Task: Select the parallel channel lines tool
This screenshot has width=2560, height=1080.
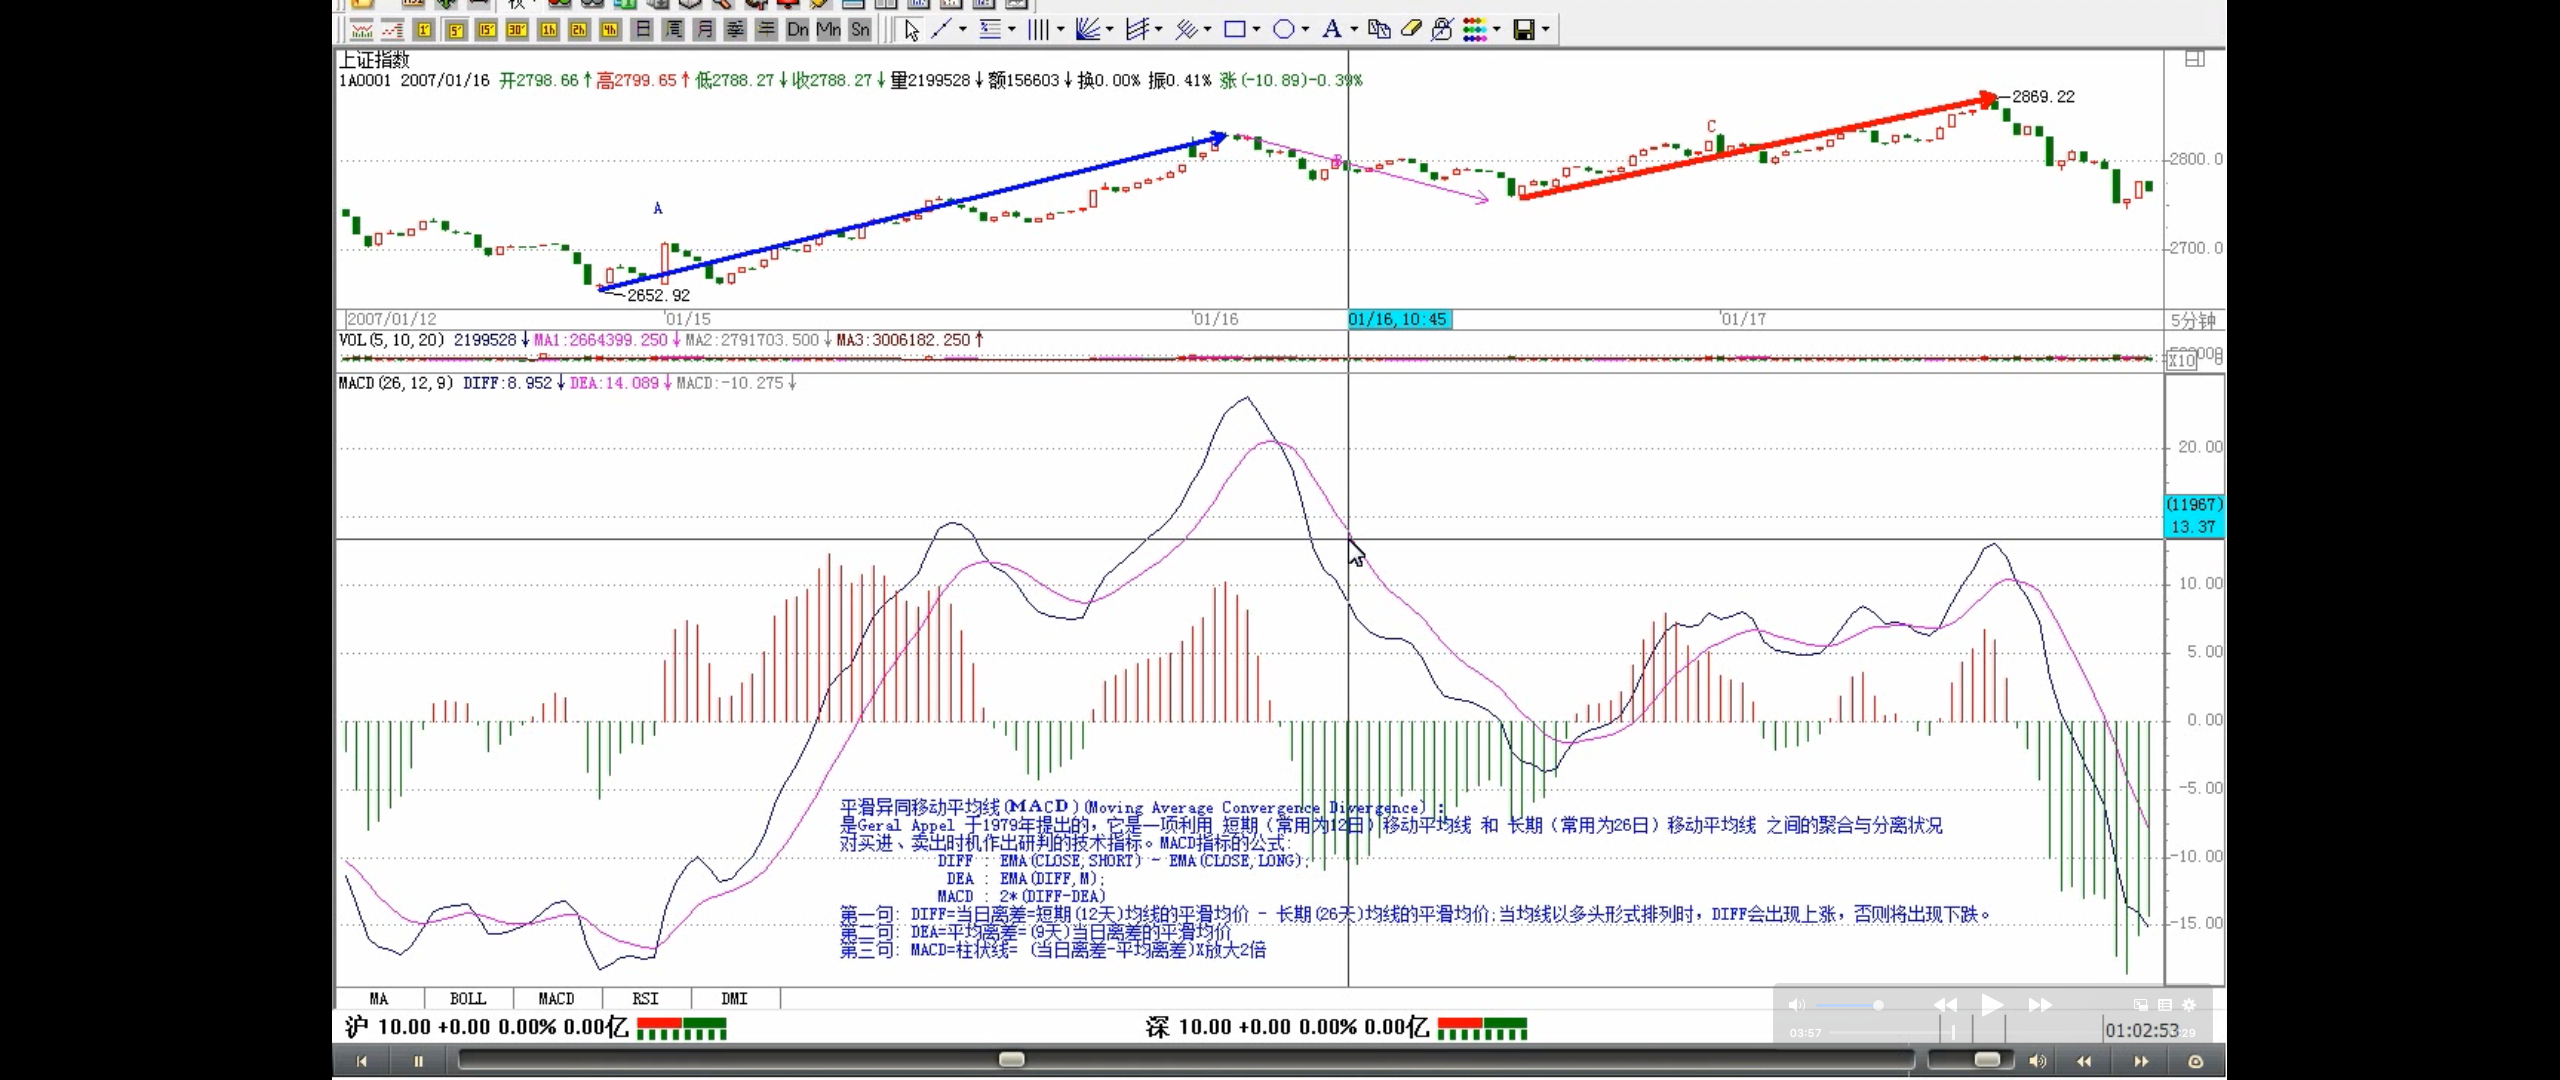Action: 1136,30
